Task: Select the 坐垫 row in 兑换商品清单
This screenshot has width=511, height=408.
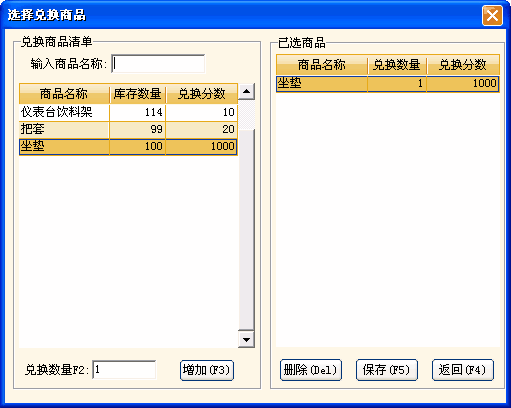Action: (x=128, y=147)
